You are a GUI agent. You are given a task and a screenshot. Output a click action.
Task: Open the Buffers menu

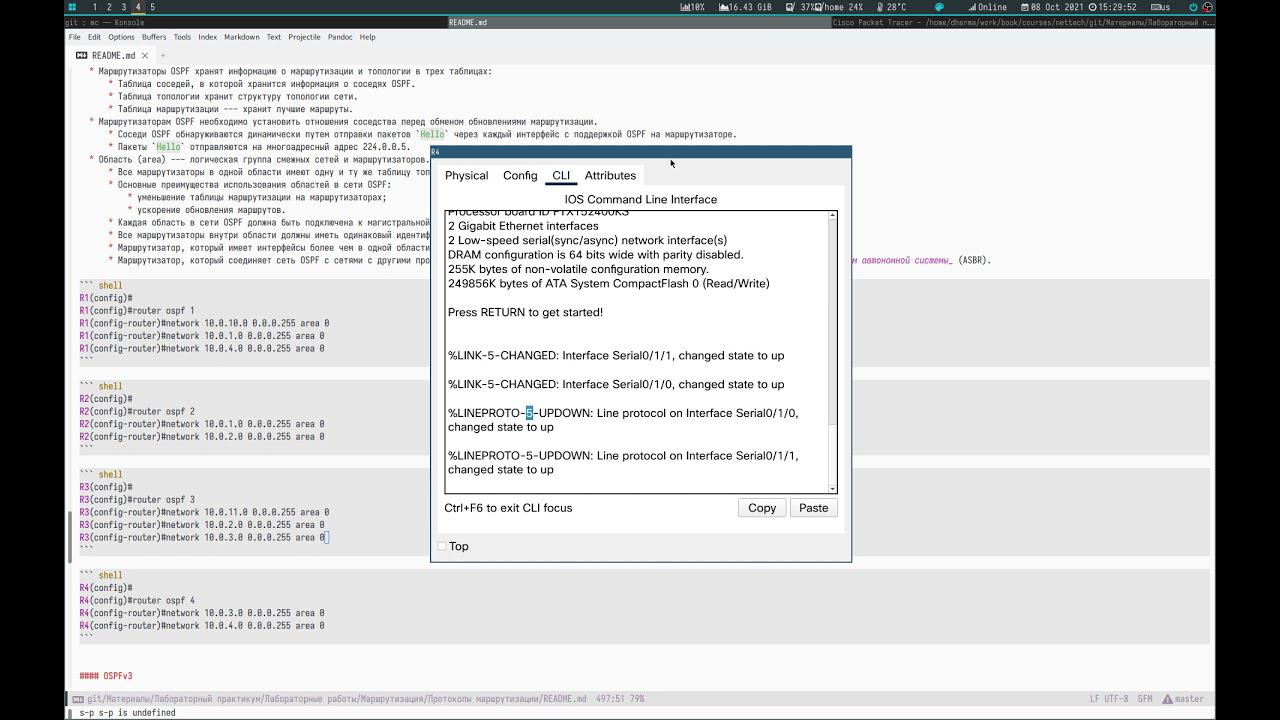154,37
